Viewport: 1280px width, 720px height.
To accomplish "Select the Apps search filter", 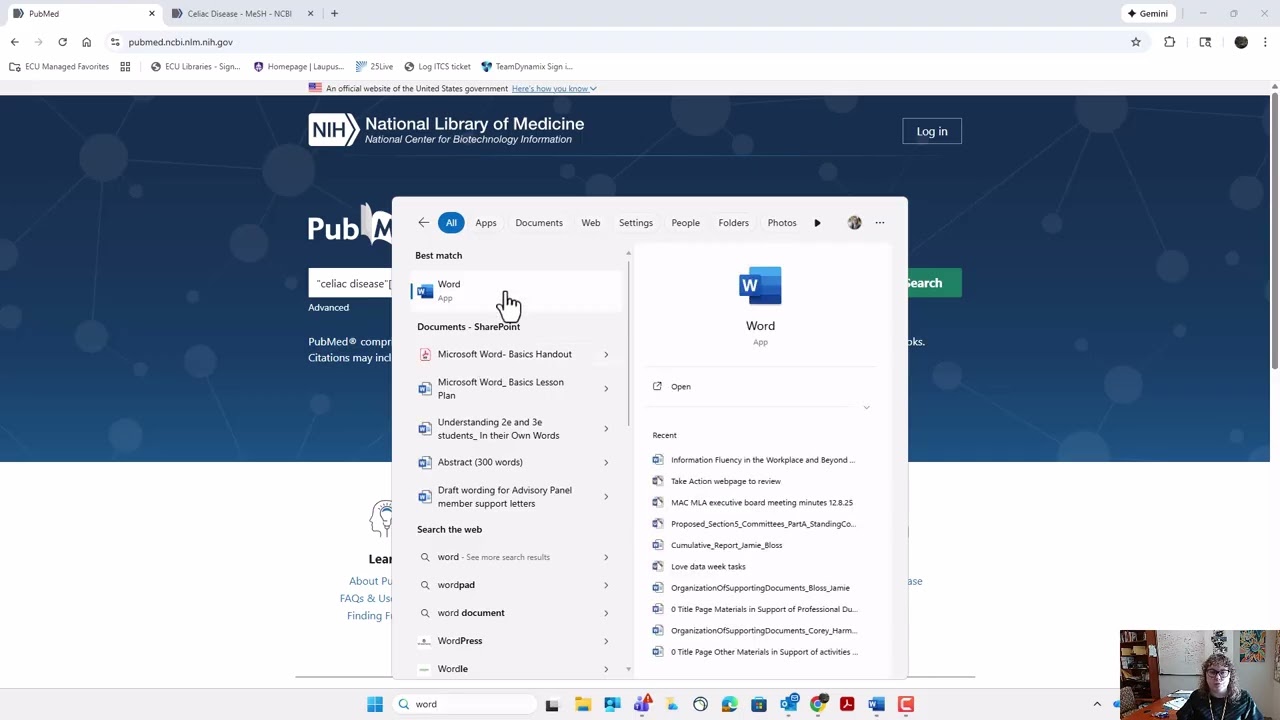I will click(486, 223).
